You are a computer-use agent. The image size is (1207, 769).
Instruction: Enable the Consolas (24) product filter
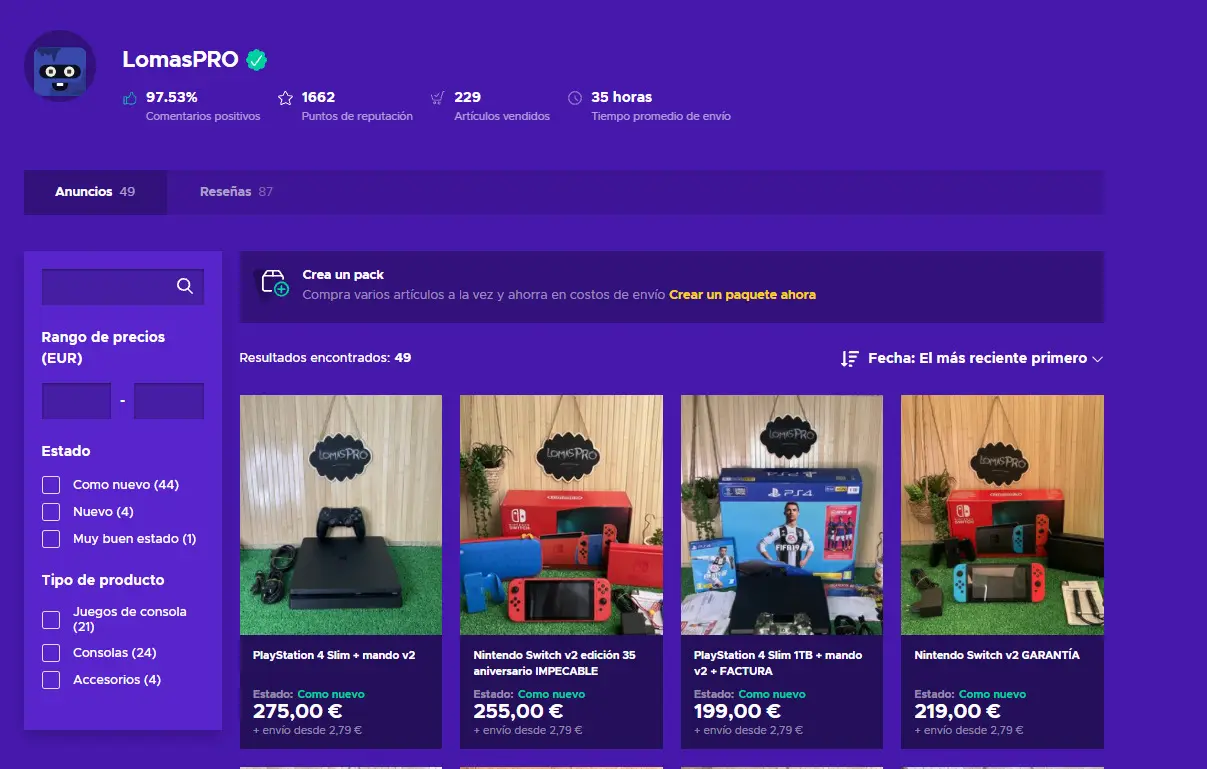pyautogui.click(x=51, y=653)
